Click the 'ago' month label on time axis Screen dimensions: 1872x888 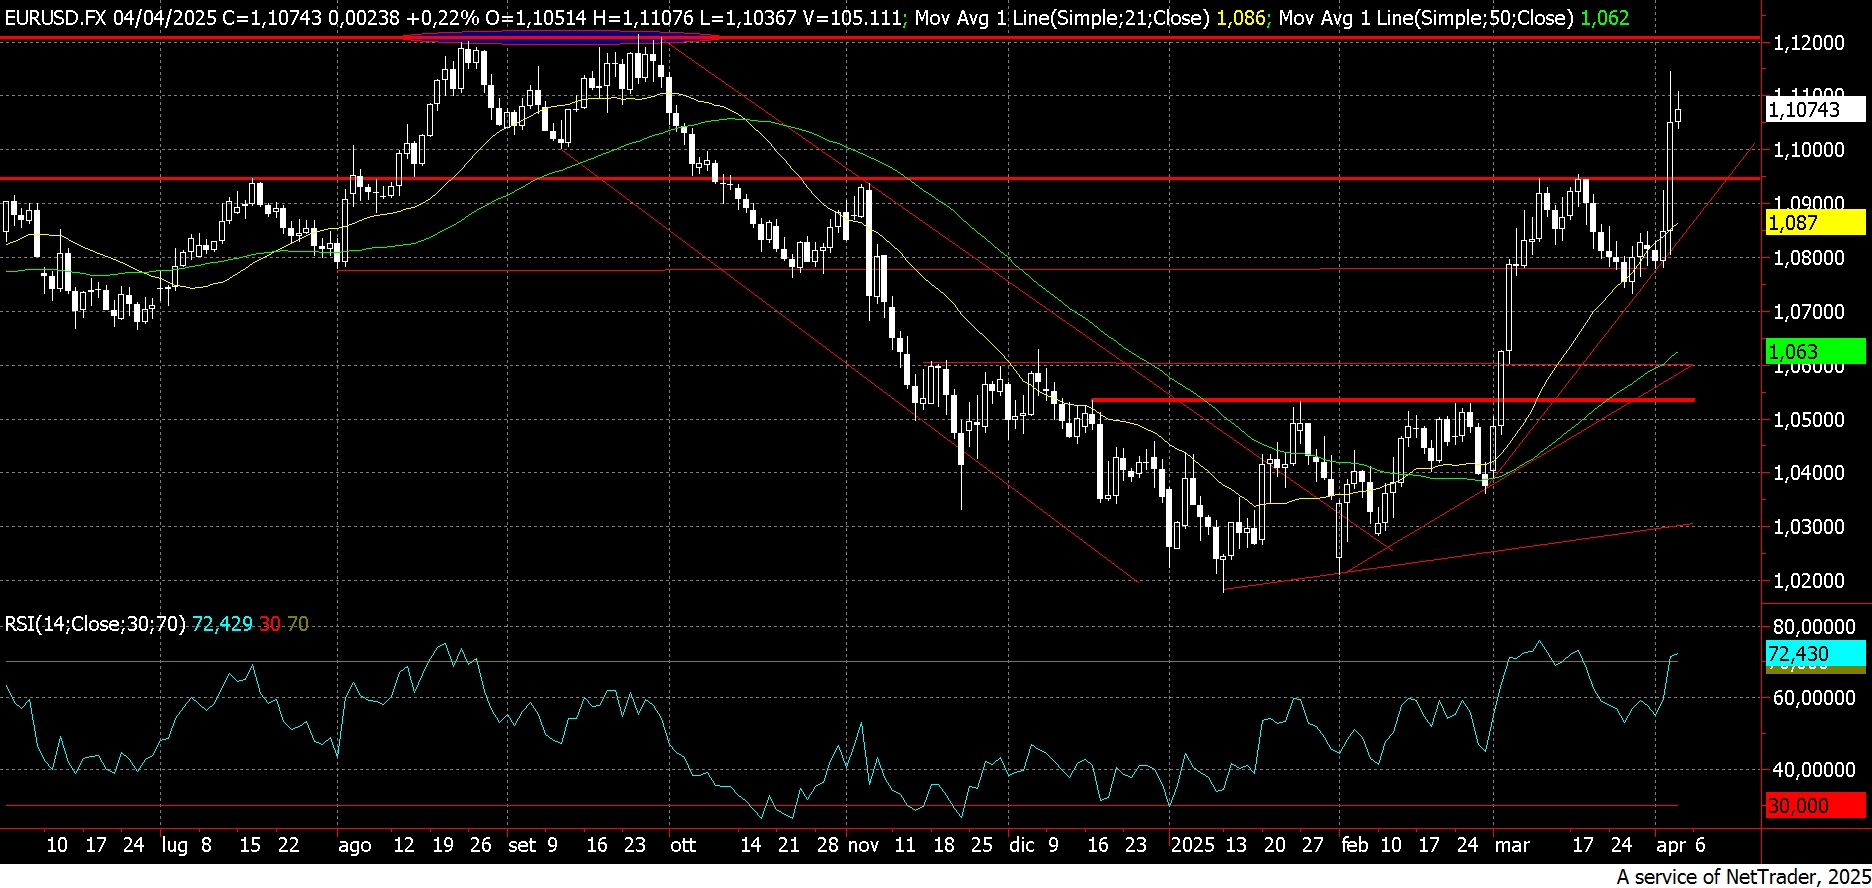click(x=354, y=846)
